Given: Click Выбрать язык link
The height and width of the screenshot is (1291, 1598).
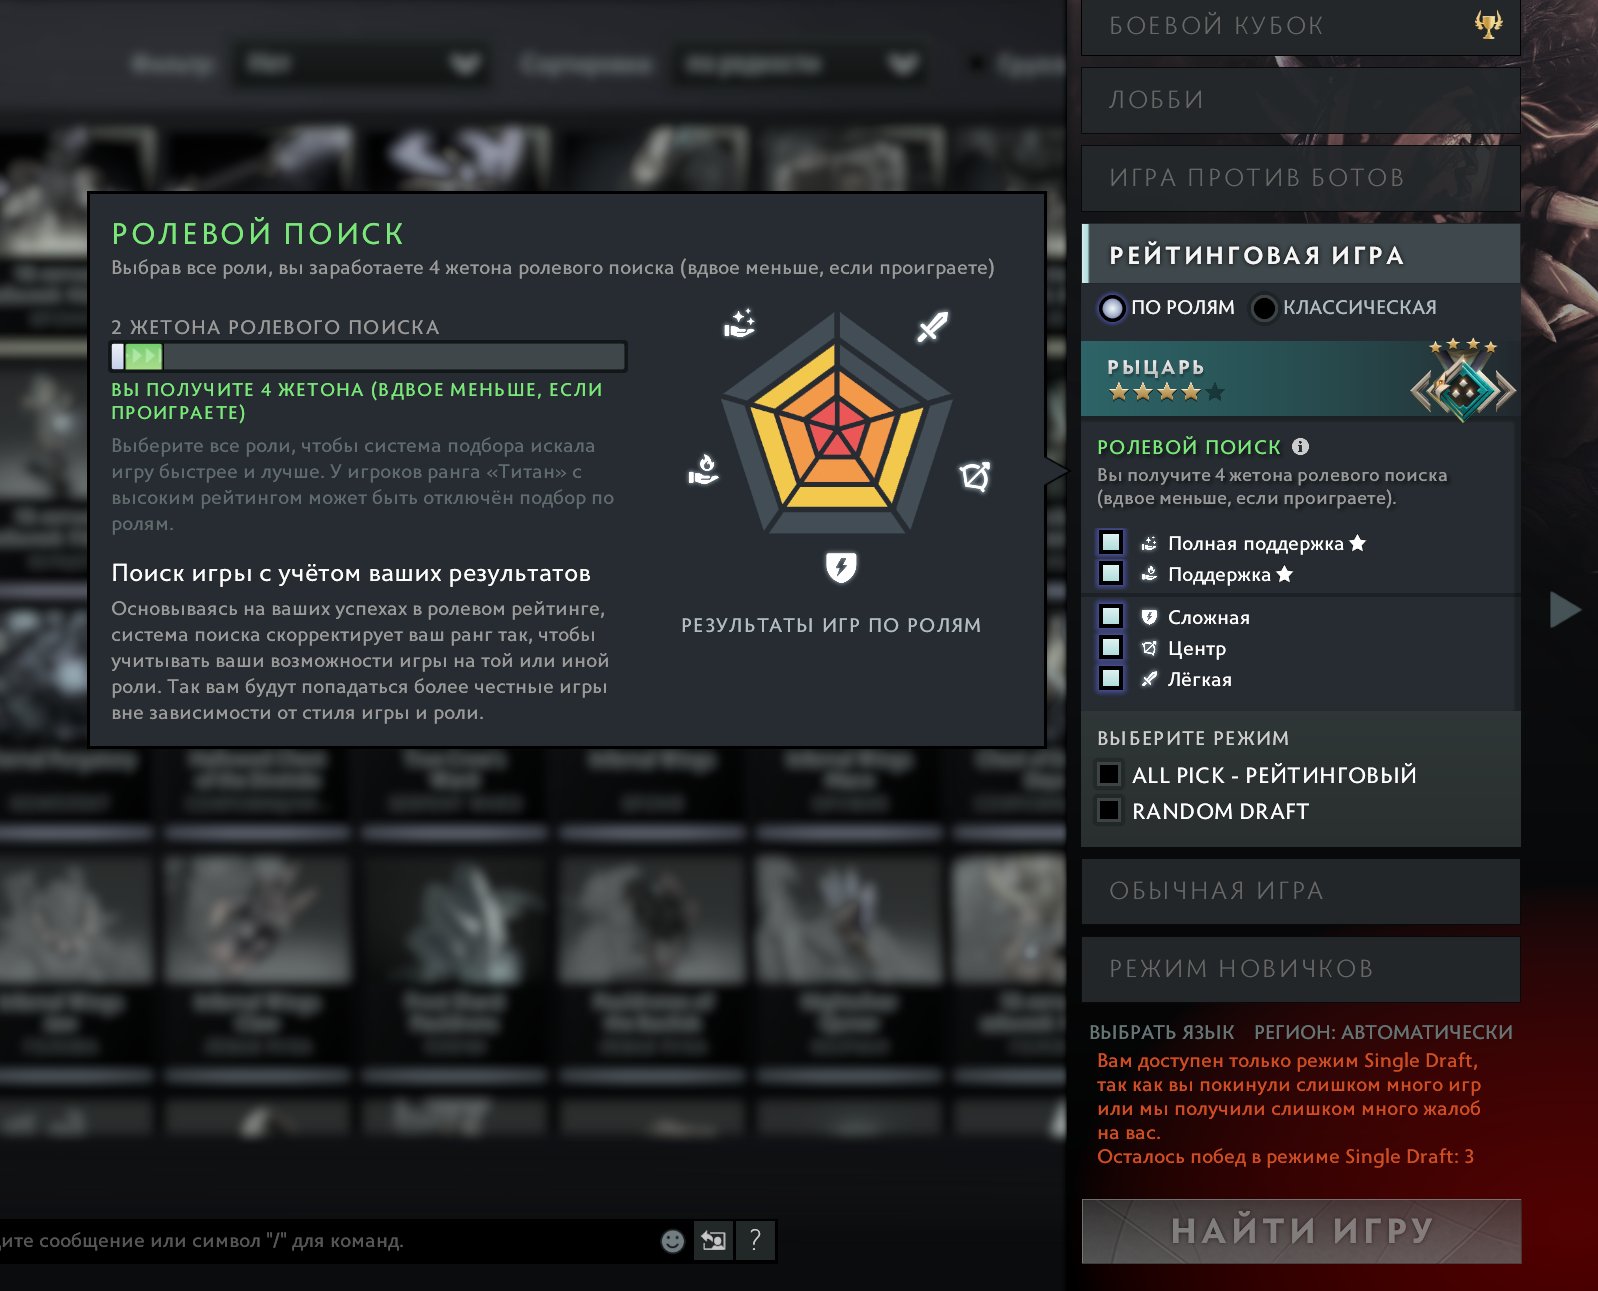Looking at the screenshot, I should click(x=1162, y=1032).
